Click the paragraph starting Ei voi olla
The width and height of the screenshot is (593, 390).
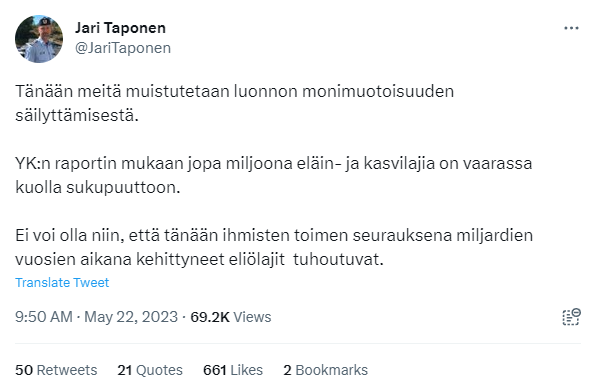click(x=274, y=247)
